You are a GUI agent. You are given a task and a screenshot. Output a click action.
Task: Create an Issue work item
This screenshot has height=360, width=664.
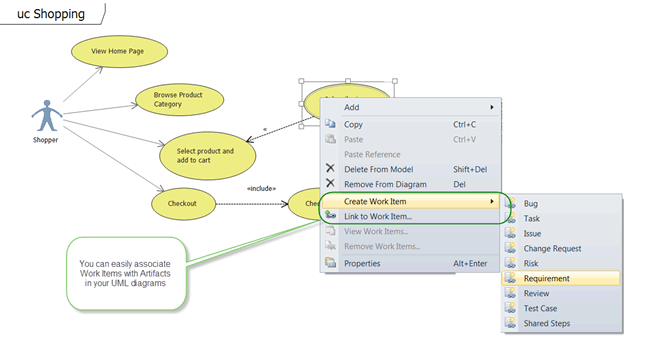(x=561, y=233)
